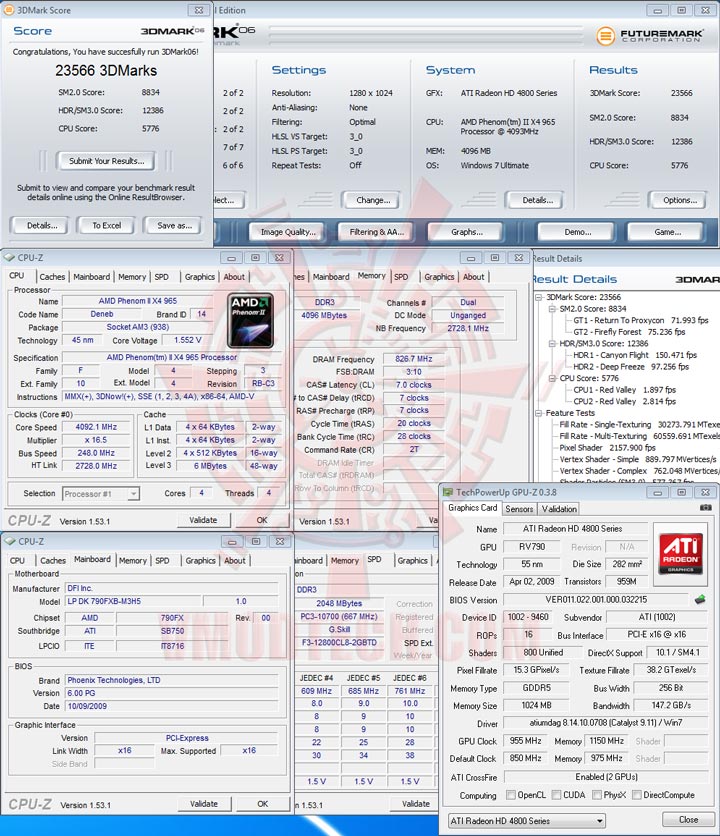Viewport: 720px width, 836px height.
Task: Click Demo button in 3DMark
Action: pyautogui.click(x=578, y=232)
